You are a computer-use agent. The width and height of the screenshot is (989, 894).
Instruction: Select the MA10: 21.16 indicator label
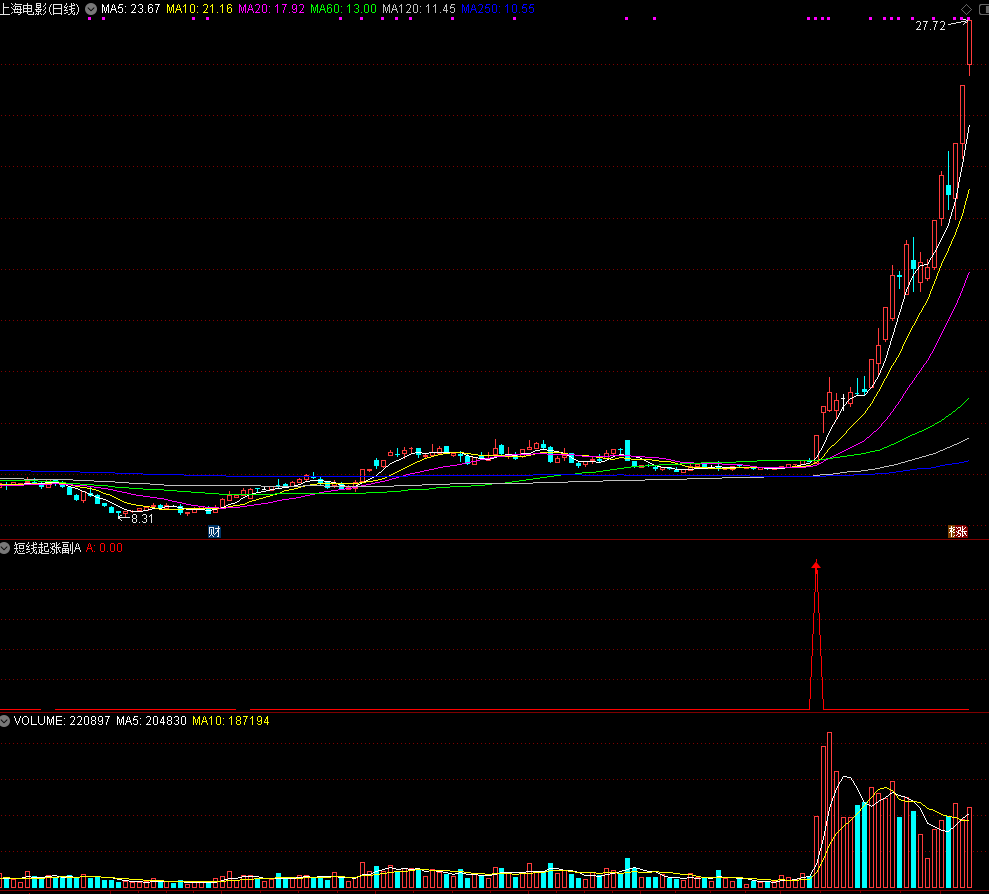(199, 9)
